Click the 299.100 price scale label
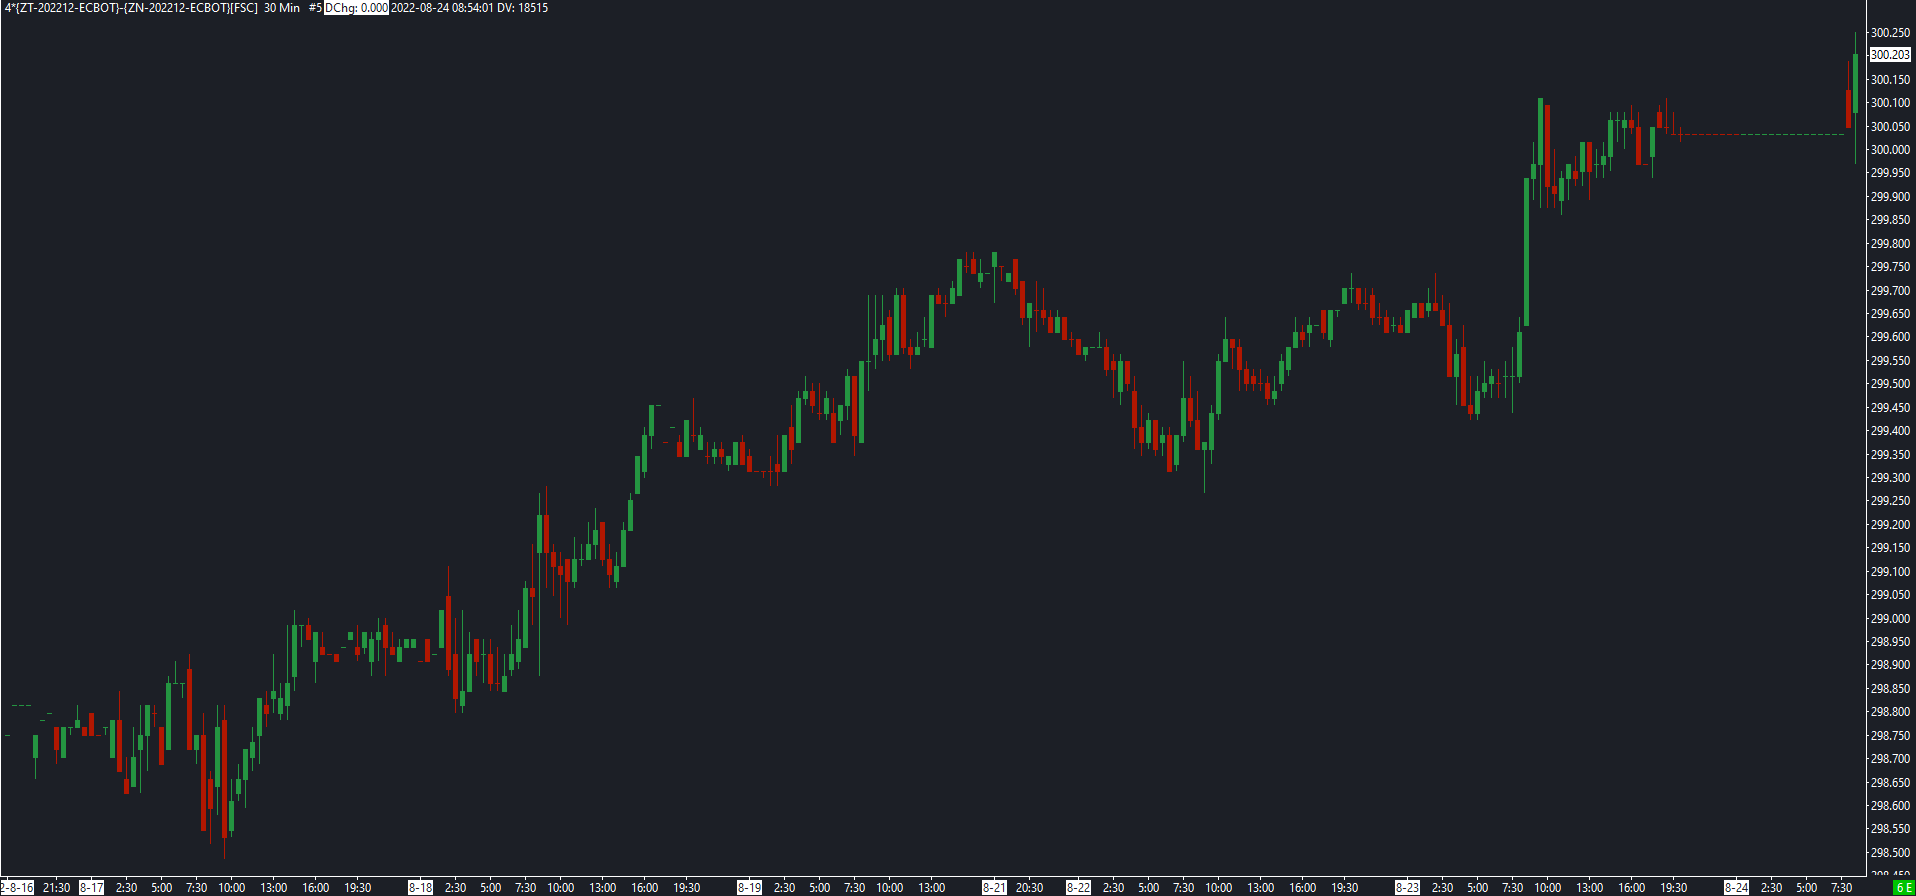 click(1890, 572)
